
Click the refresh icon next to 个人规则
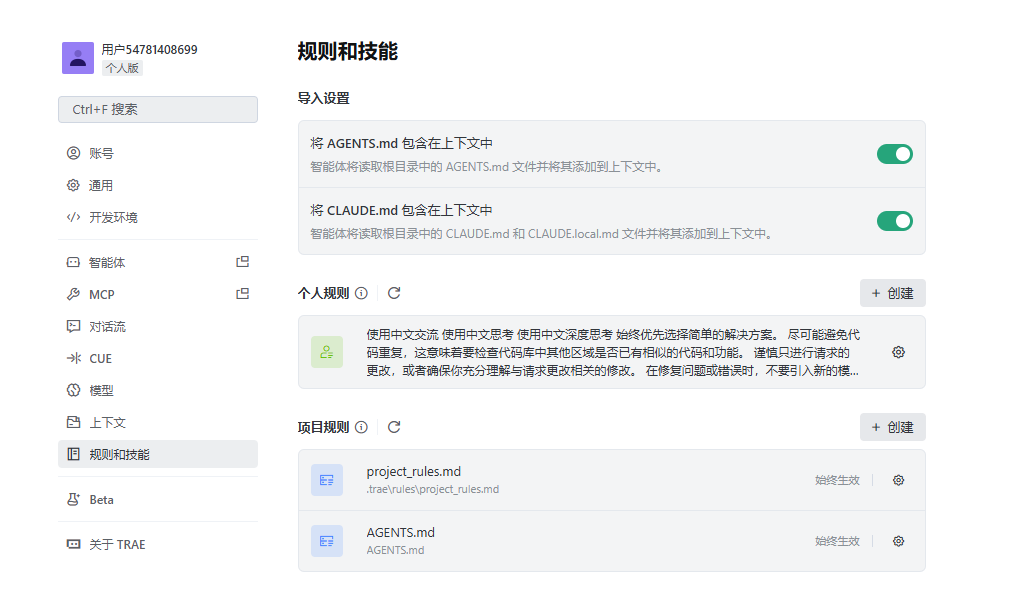coord(393,292)
